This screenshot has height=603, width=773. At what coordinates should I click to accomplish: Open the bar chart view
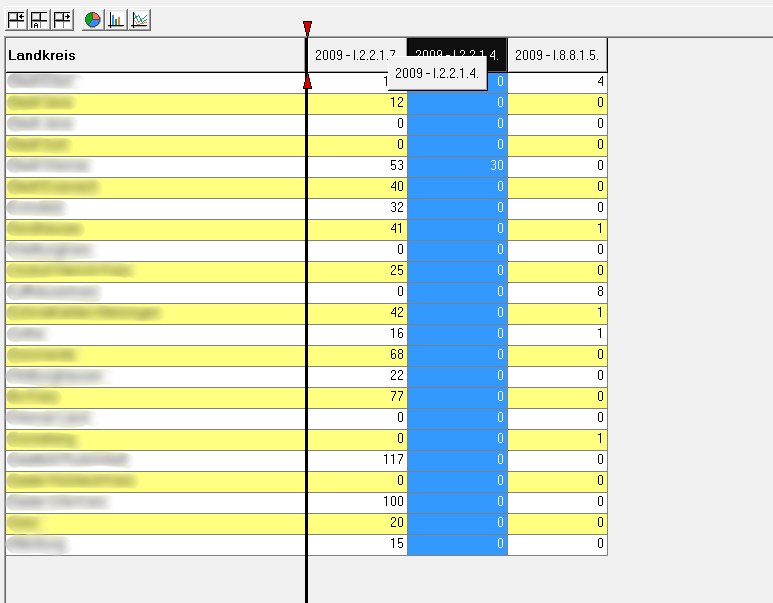point(117,19)
